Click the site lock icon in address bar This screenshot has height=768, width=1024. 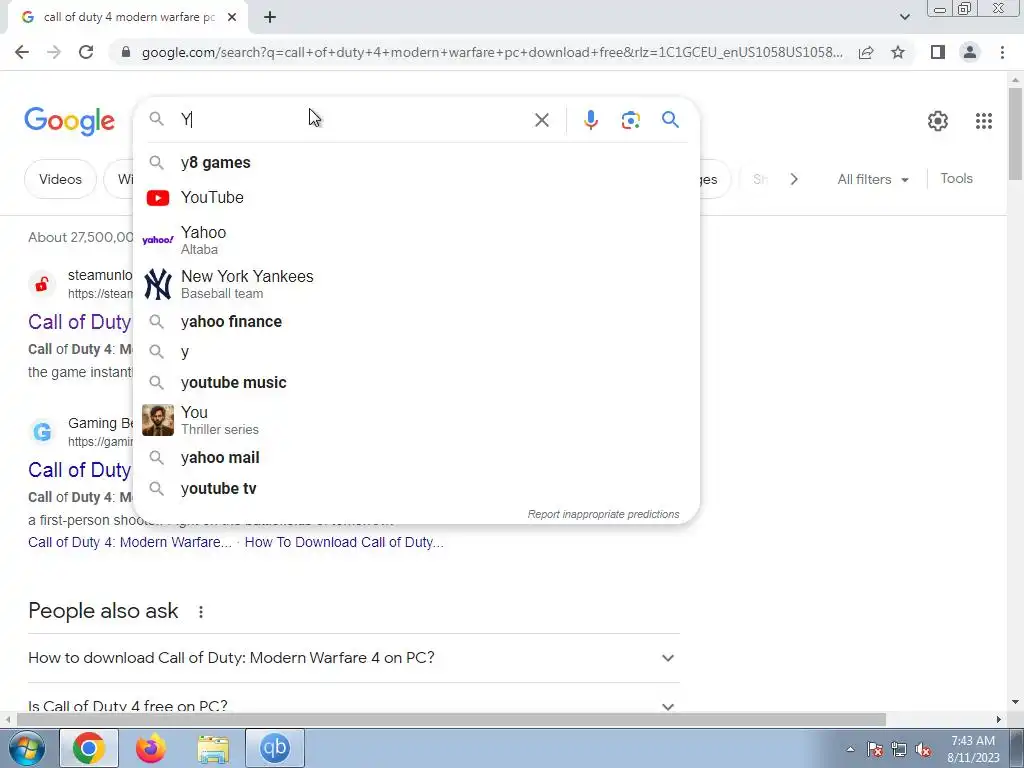pyautogui.click(x=126, y=52)
